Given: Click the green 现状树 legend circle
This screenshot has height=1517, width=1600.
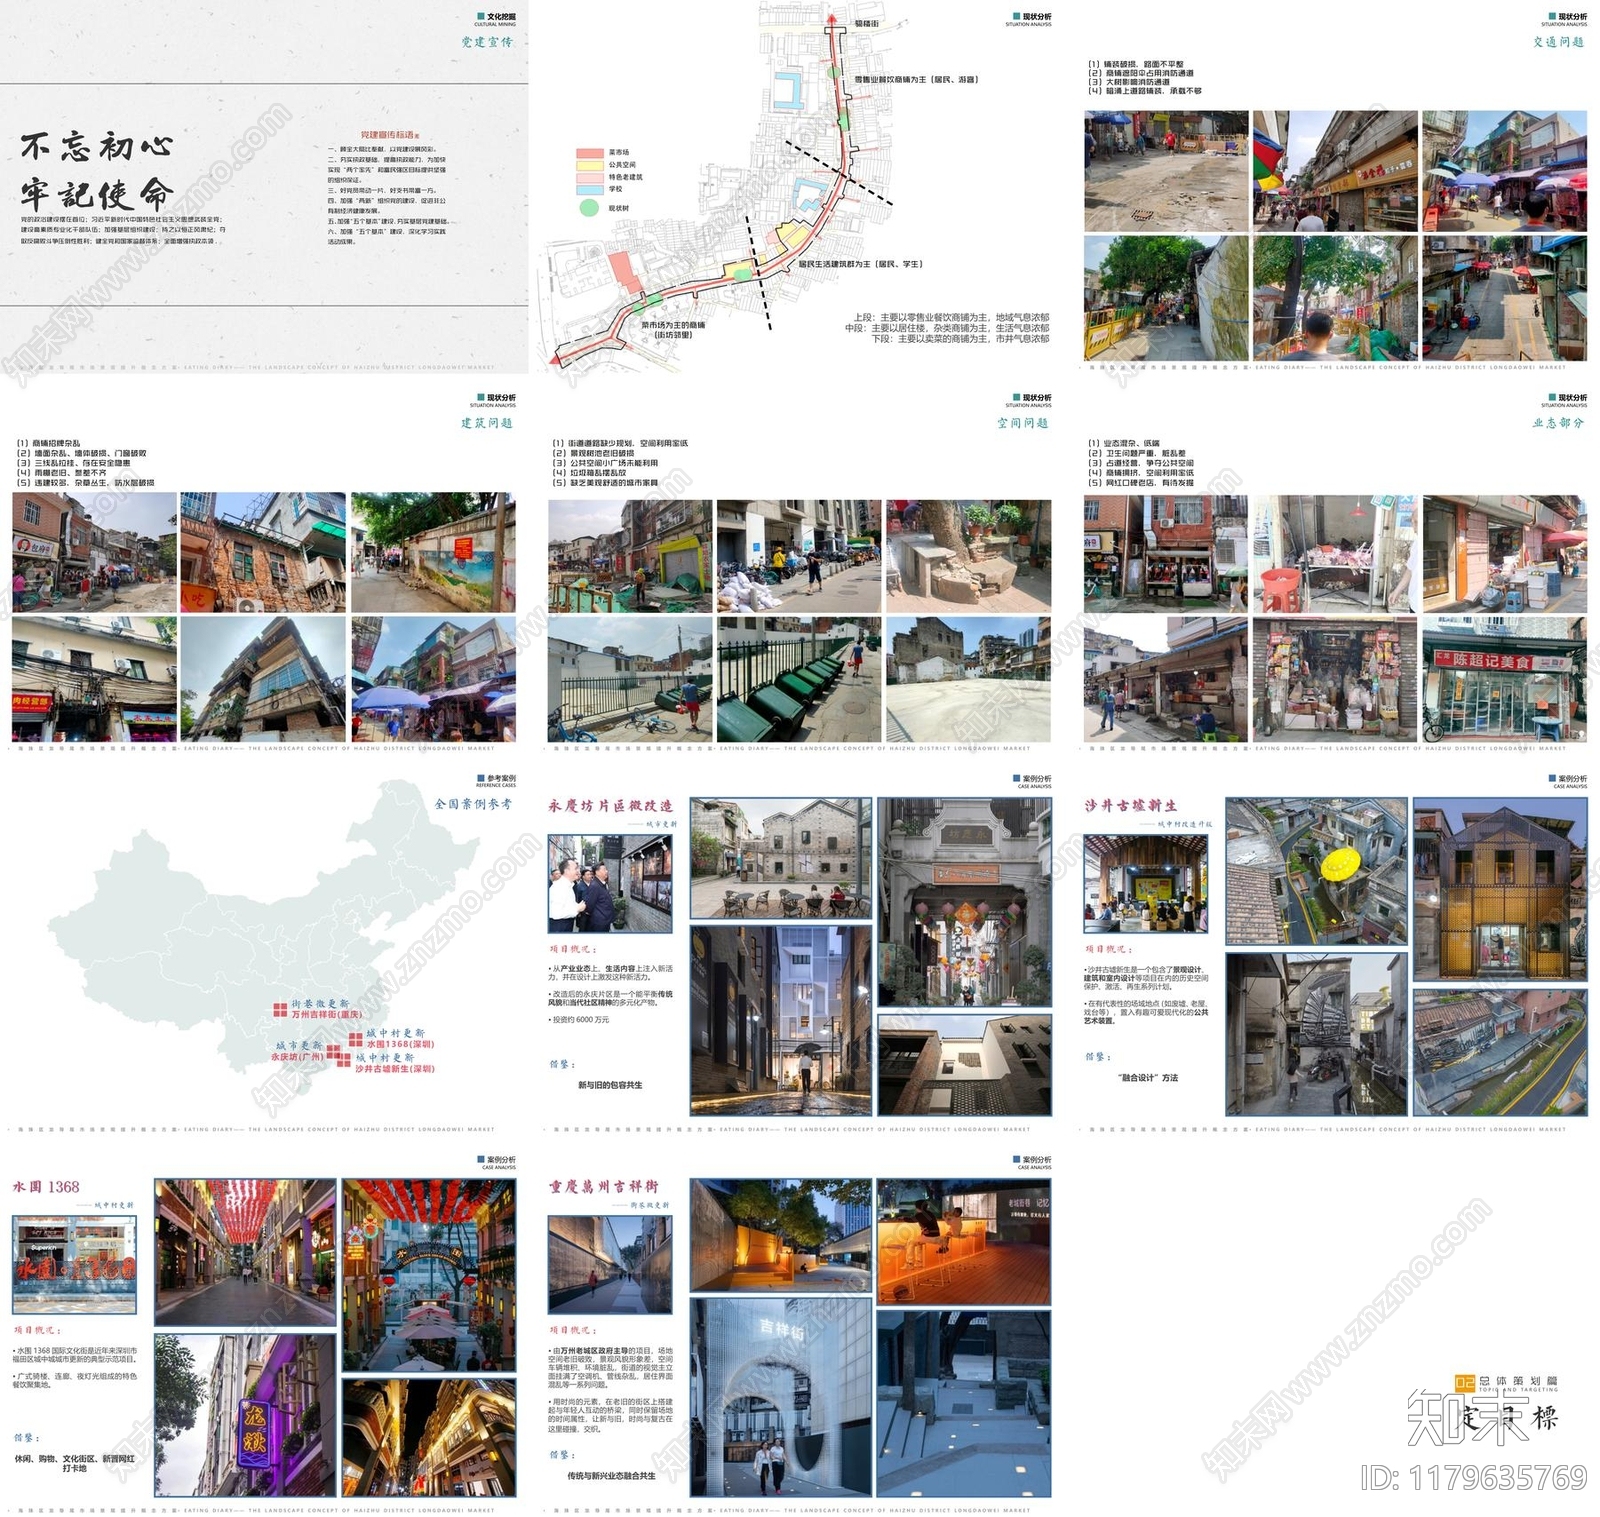Looking at the screenshot, I should [x=588, y=208].
